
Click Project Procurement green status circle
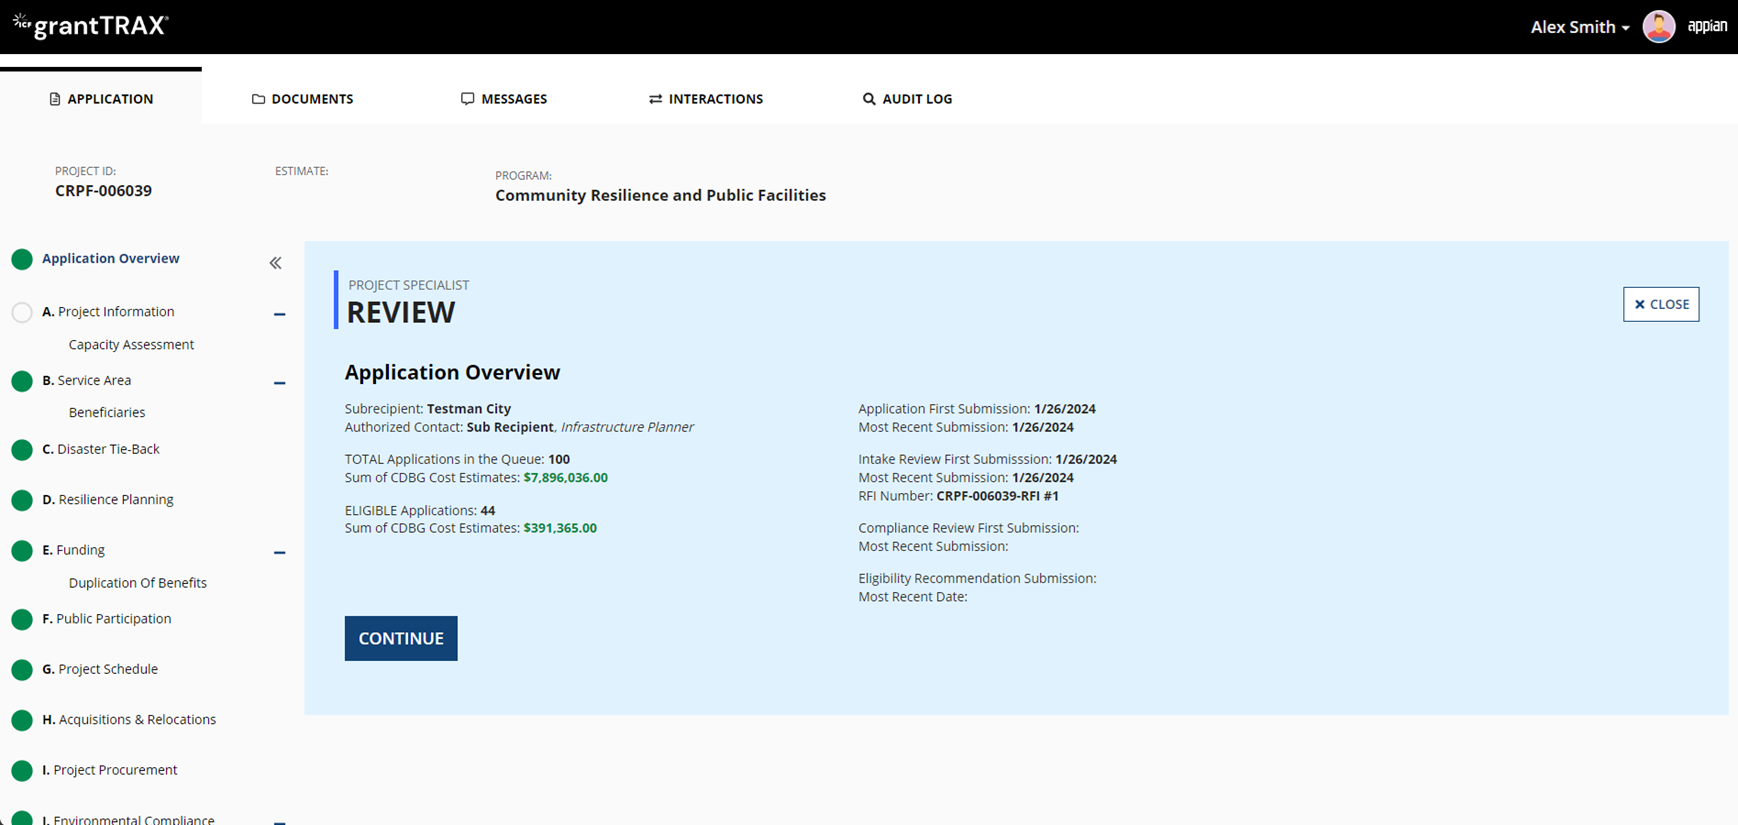point(22,771)
